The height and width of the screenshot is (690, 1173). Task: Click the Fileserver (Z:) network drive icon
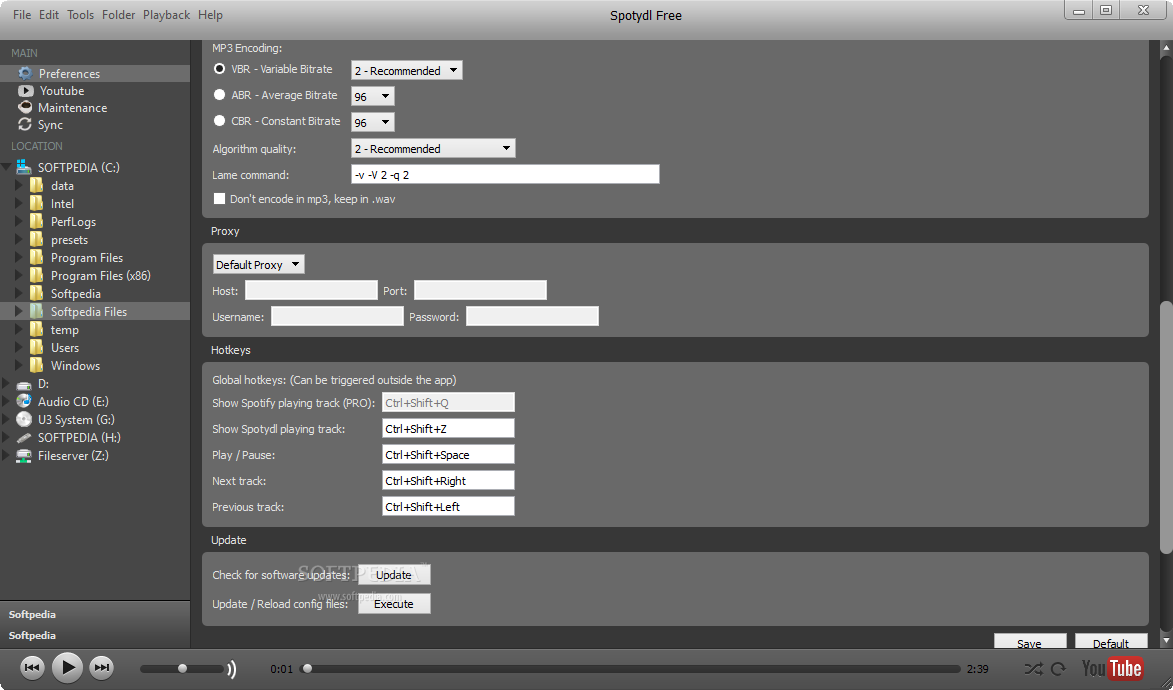[24, 456]
